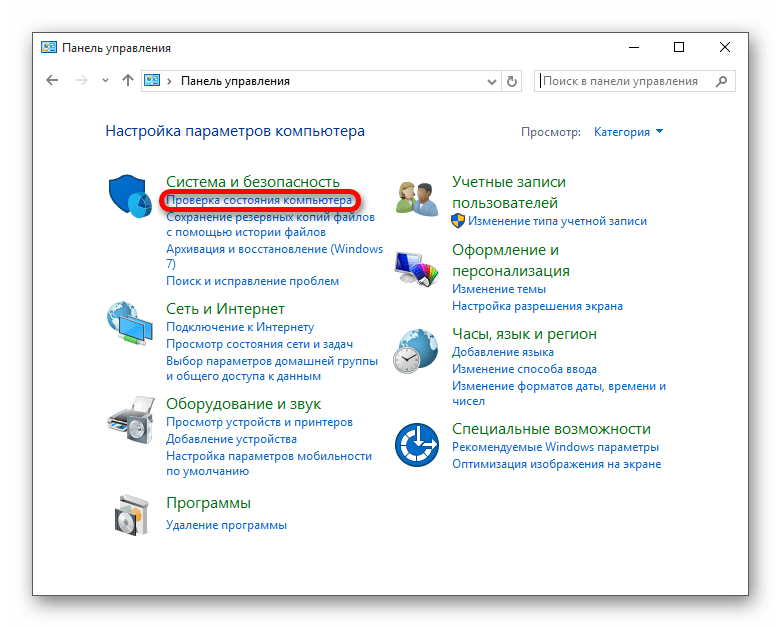Screen dimensions: 781x628
Task: Open Поиск и исправление проблем link
Action: tap(252, 281)
